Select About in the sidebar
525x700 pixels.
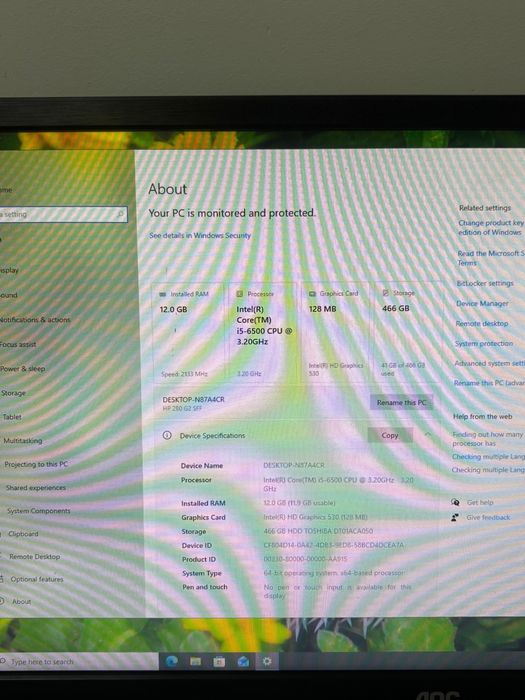tap(21, 602)
